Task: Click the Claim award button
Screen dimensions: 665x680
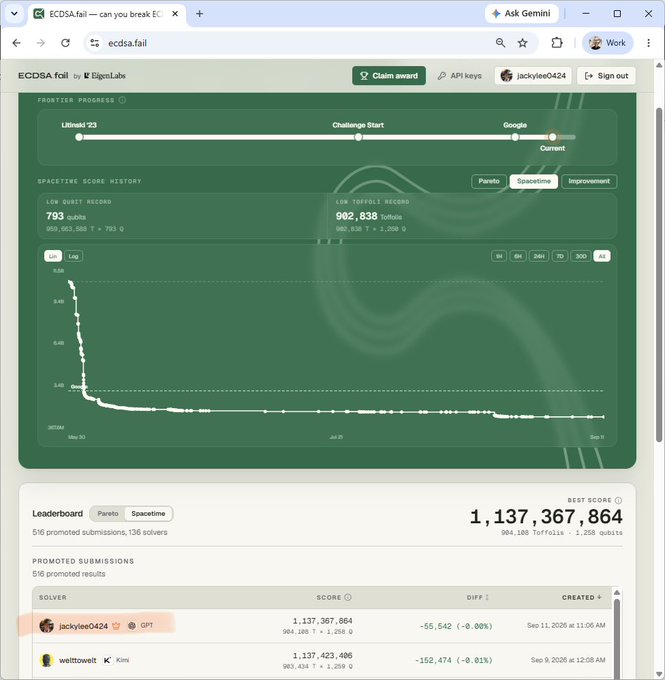Action: 389,76
